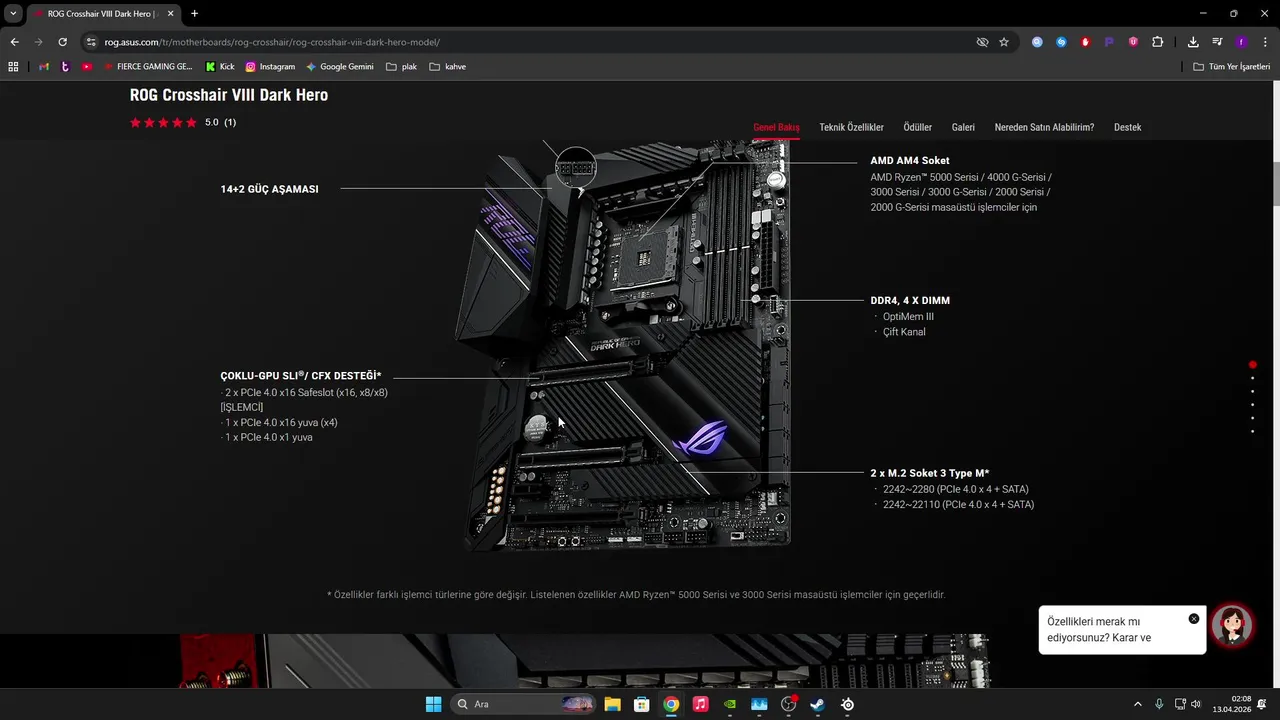Click the 14+2 GÜÇ AŞAMASI label
The width and height of the screenshot is (1280, 720).
coord(269,189)
